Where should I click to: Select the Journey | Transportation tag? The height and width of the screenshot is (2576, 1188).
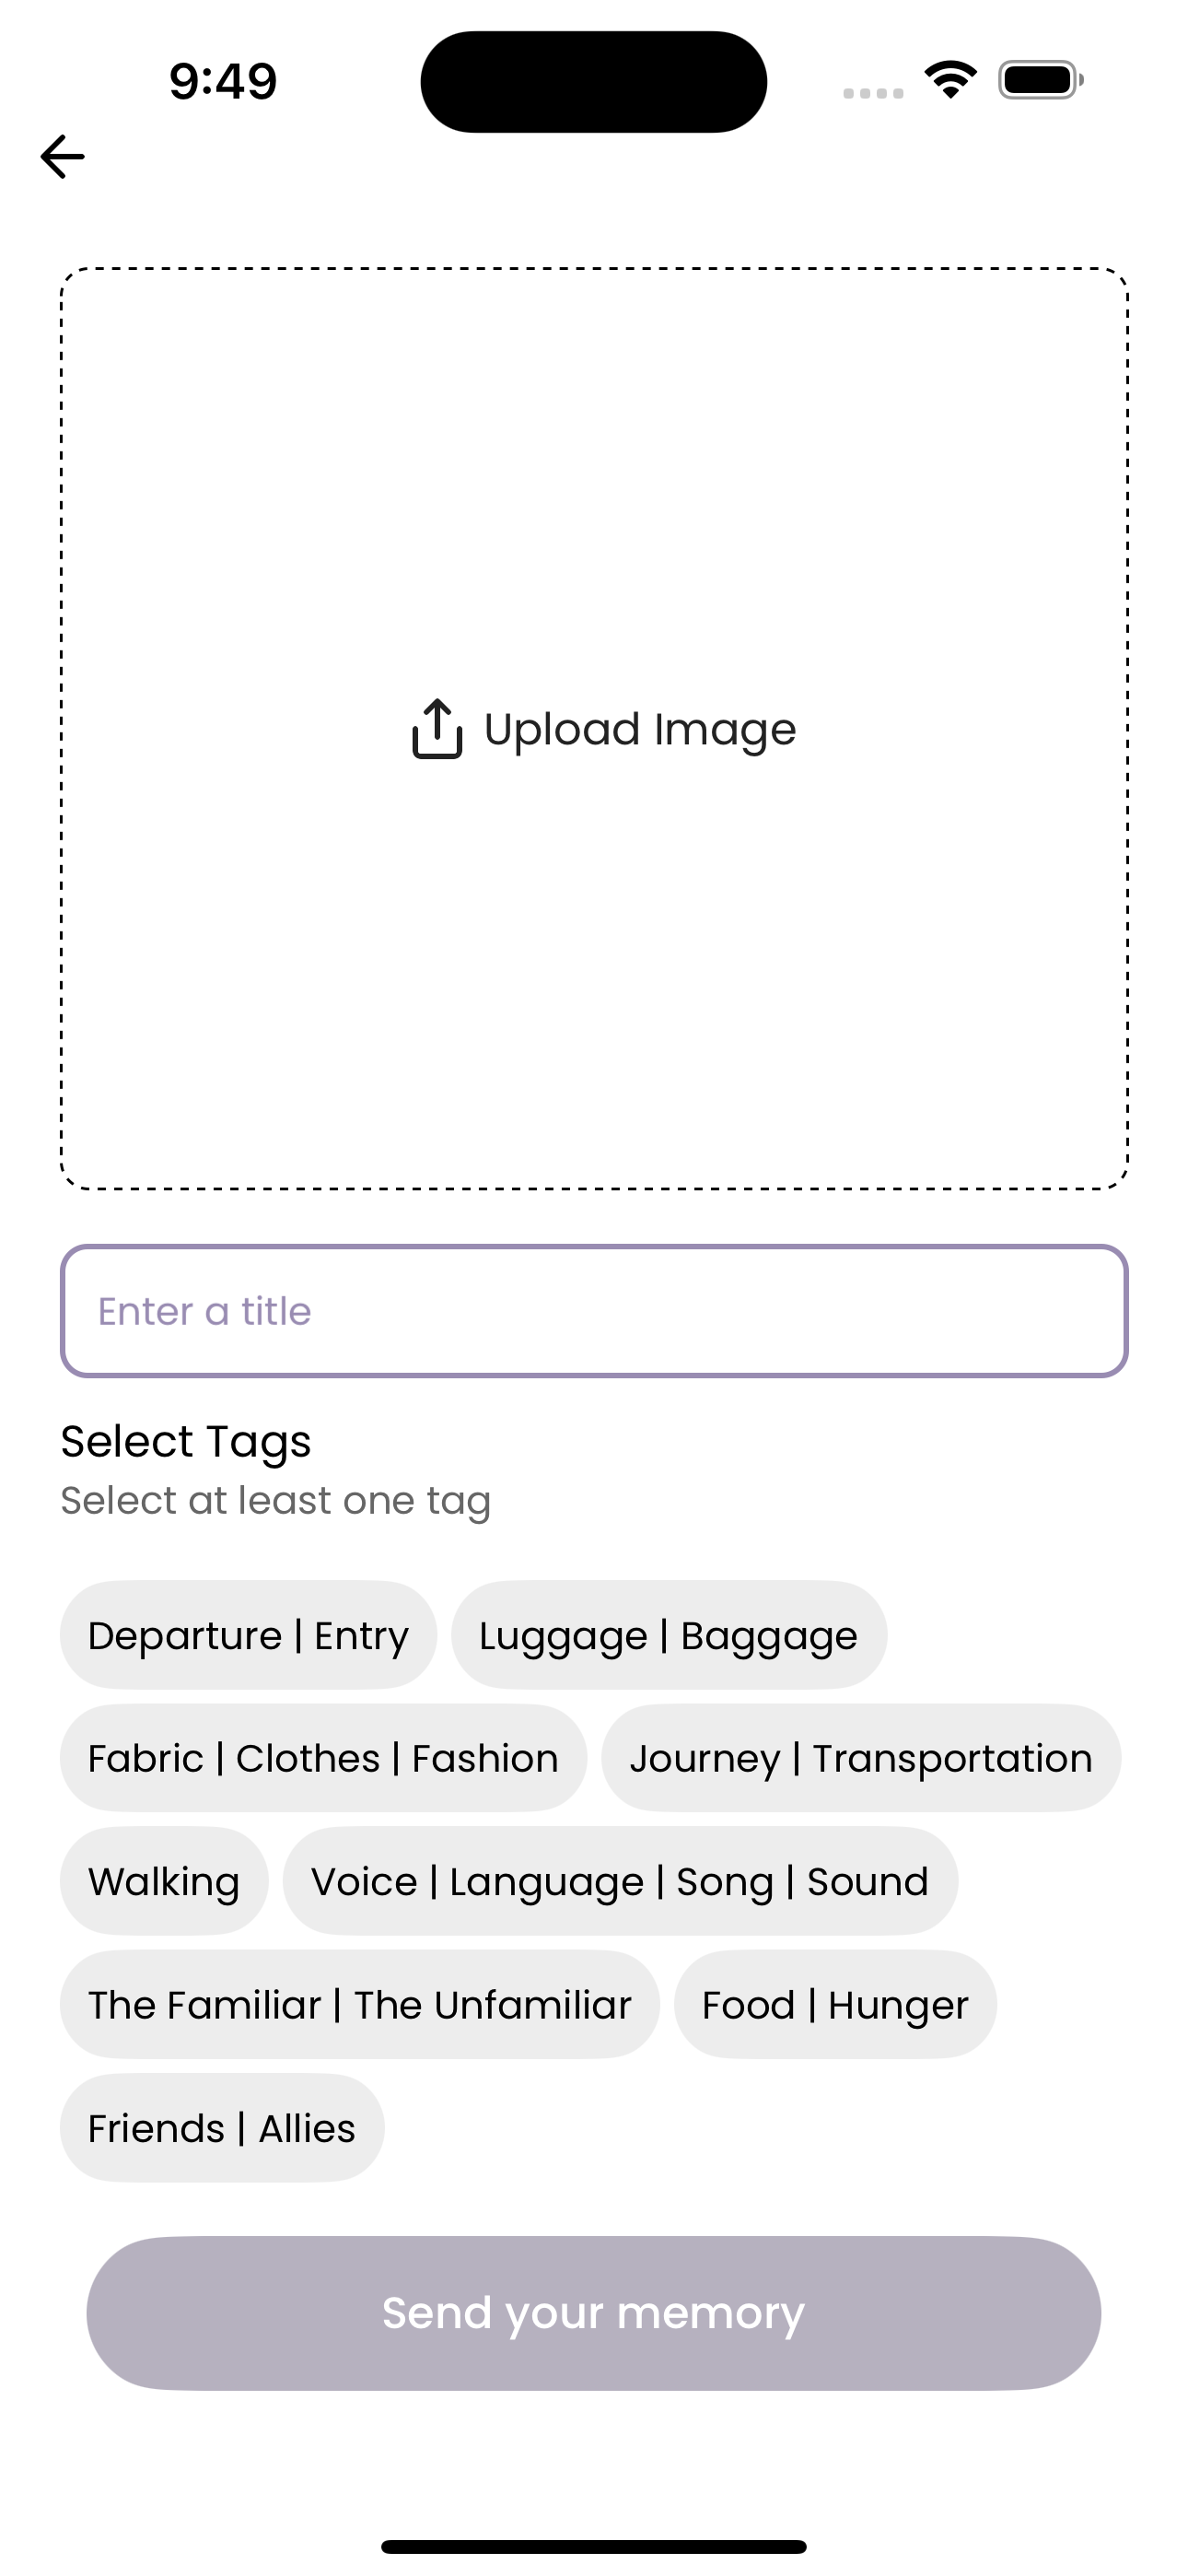861,1758
